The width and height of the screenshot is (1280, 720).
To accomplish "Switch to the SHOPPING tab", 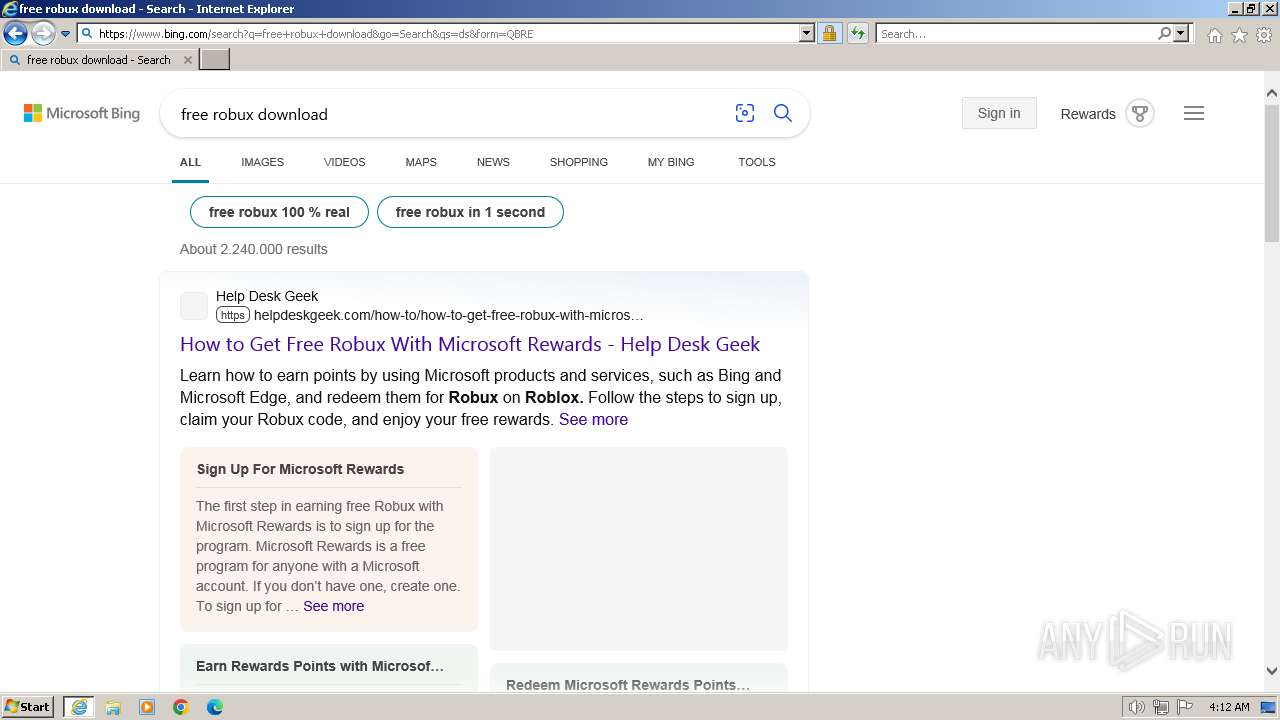I will click(579, 162).
